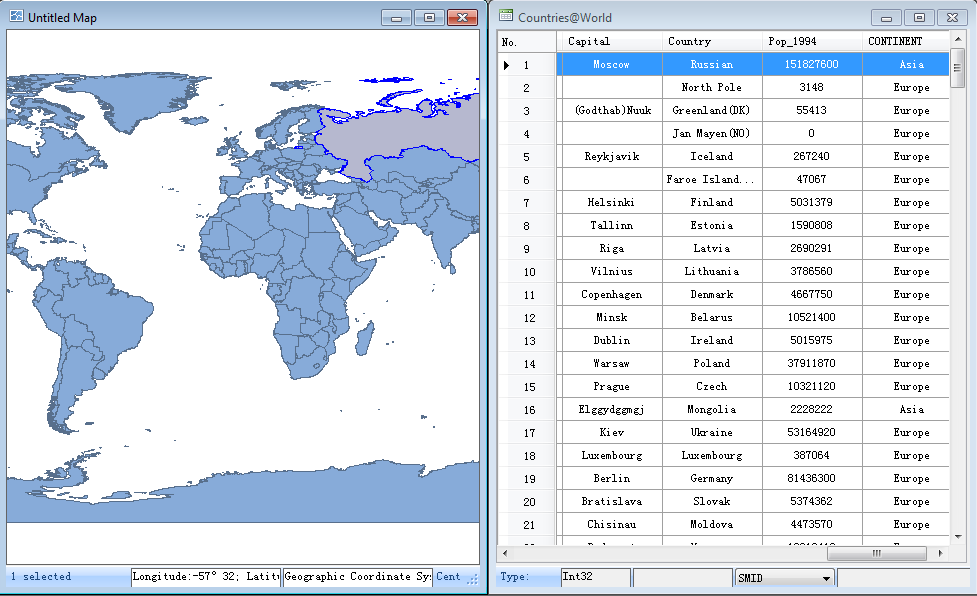Viewport: 977px width, 596px height.
Task: Click the table's horizontal scrollbar thumb
Action: pyautogui.click(x=877, y=553)
